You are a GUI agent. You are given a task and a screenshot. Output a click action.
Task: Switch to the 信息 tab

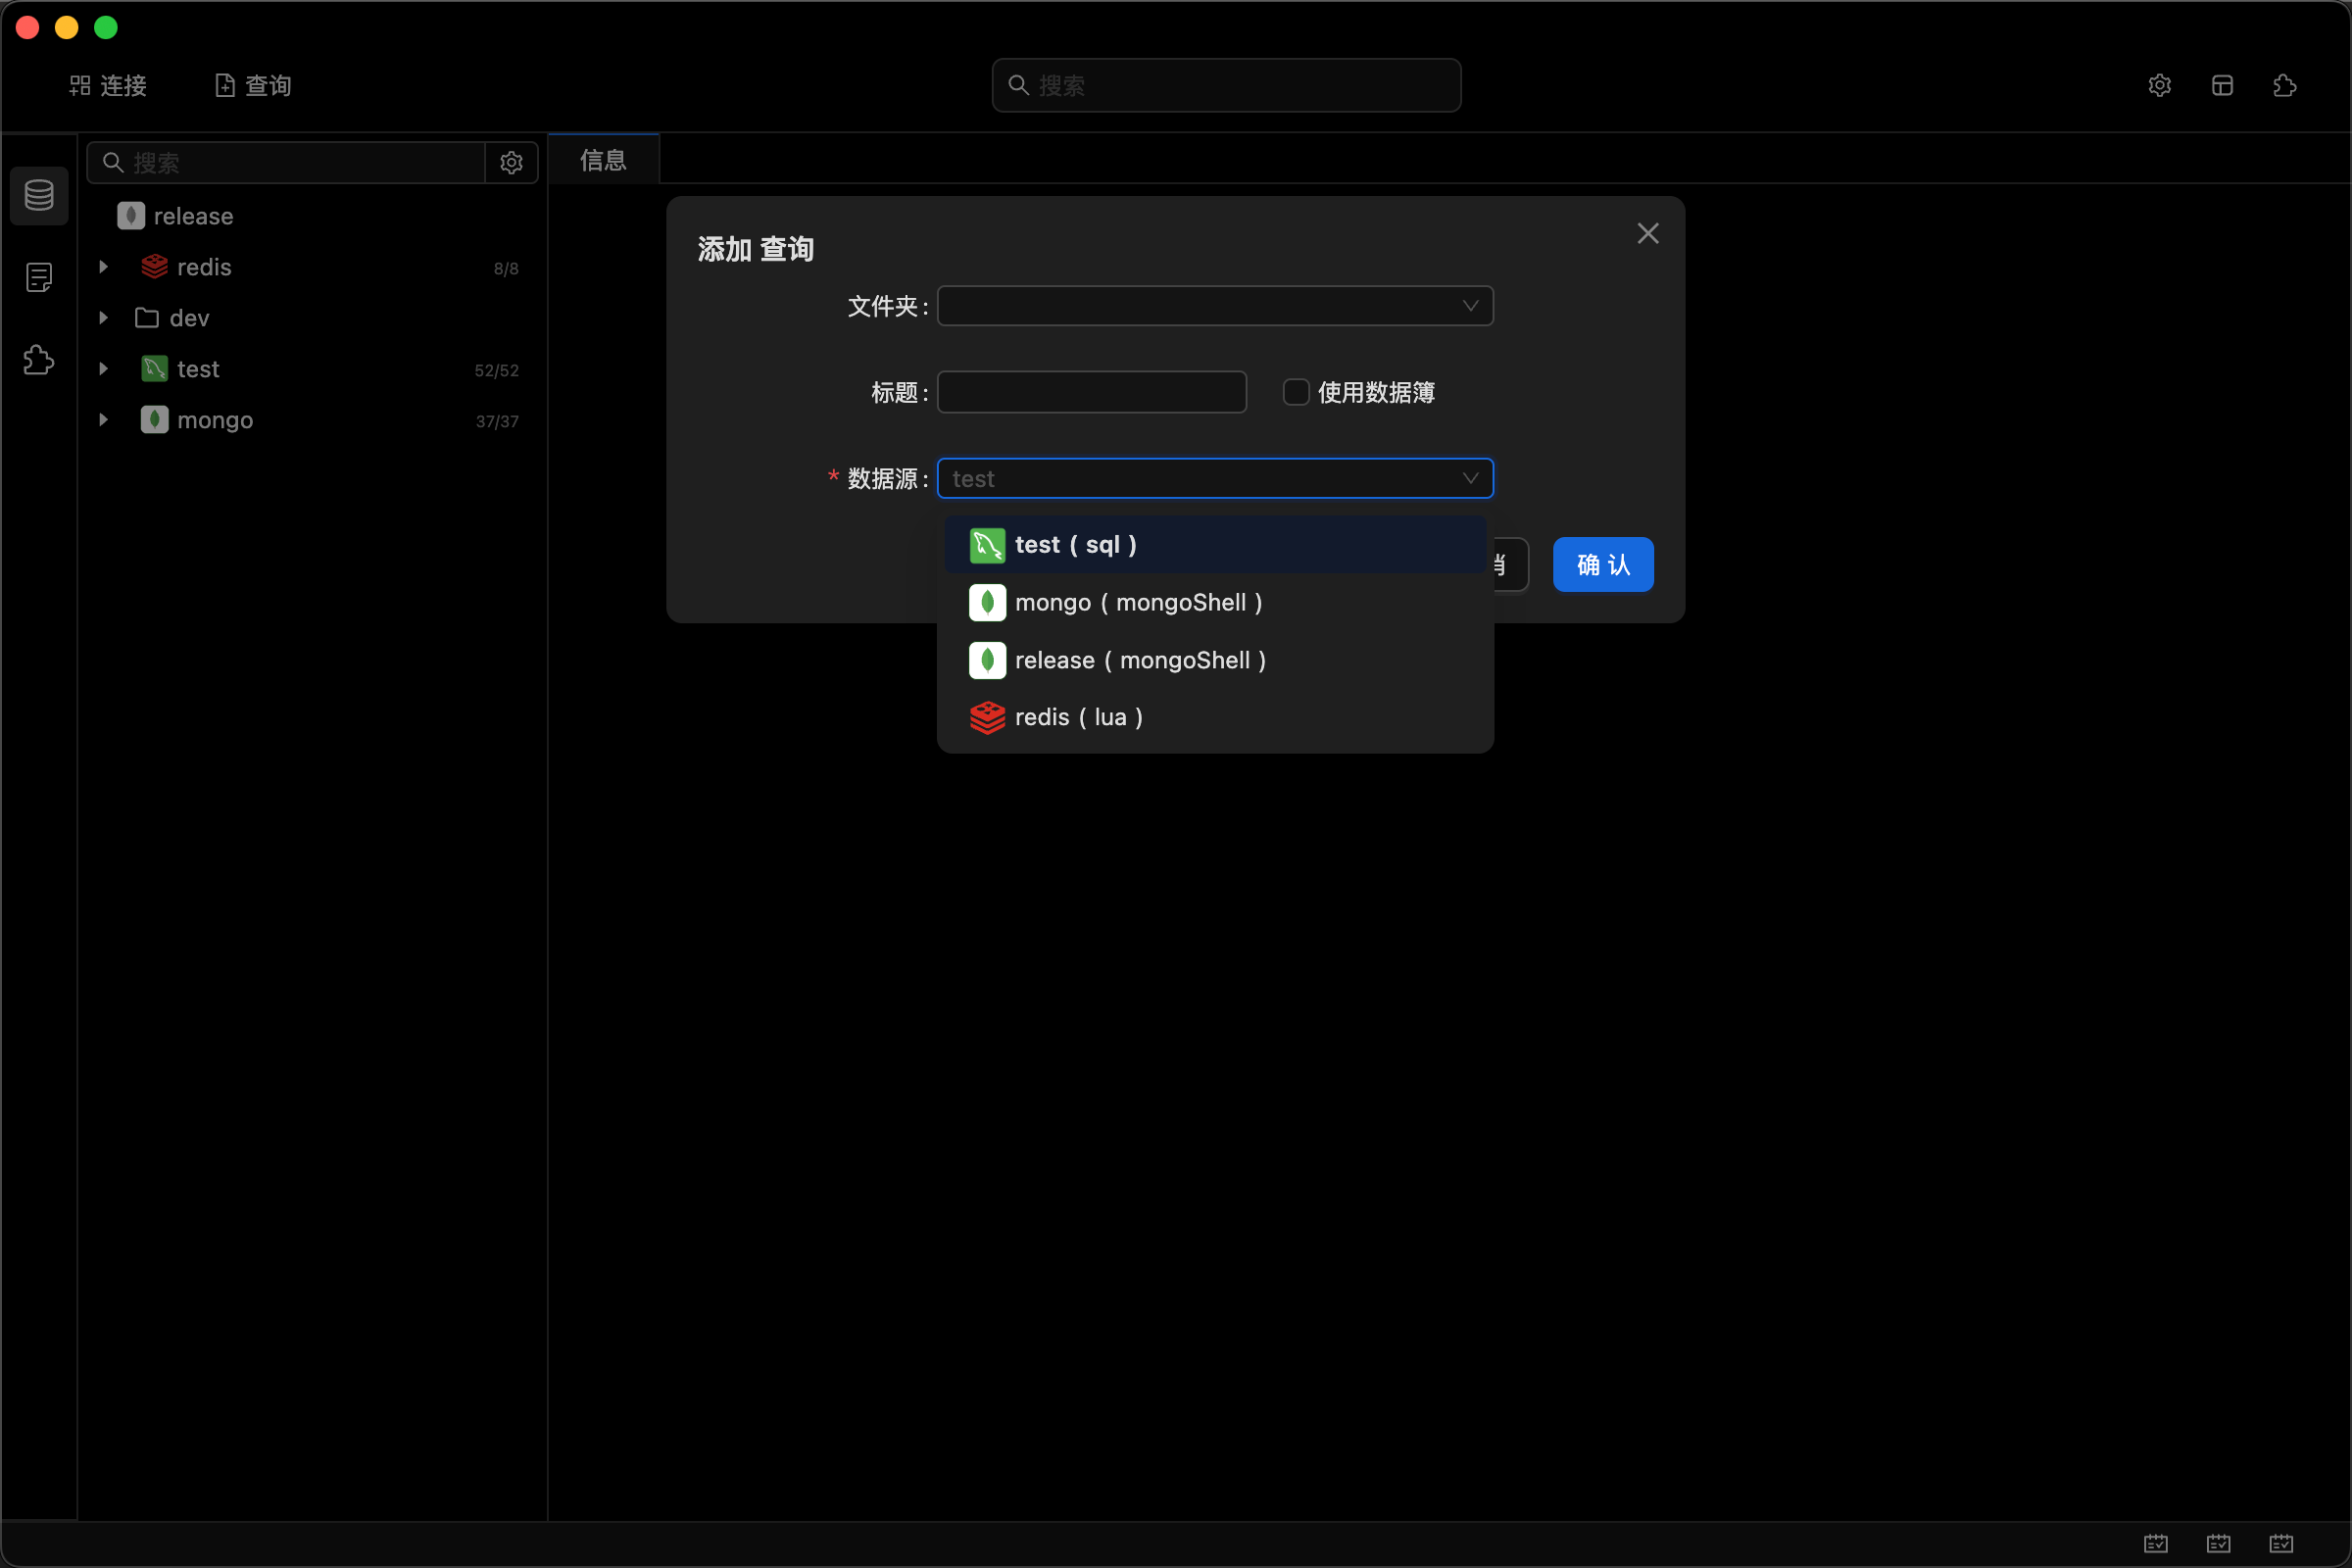pyautogui.click(x=603, y=160)
